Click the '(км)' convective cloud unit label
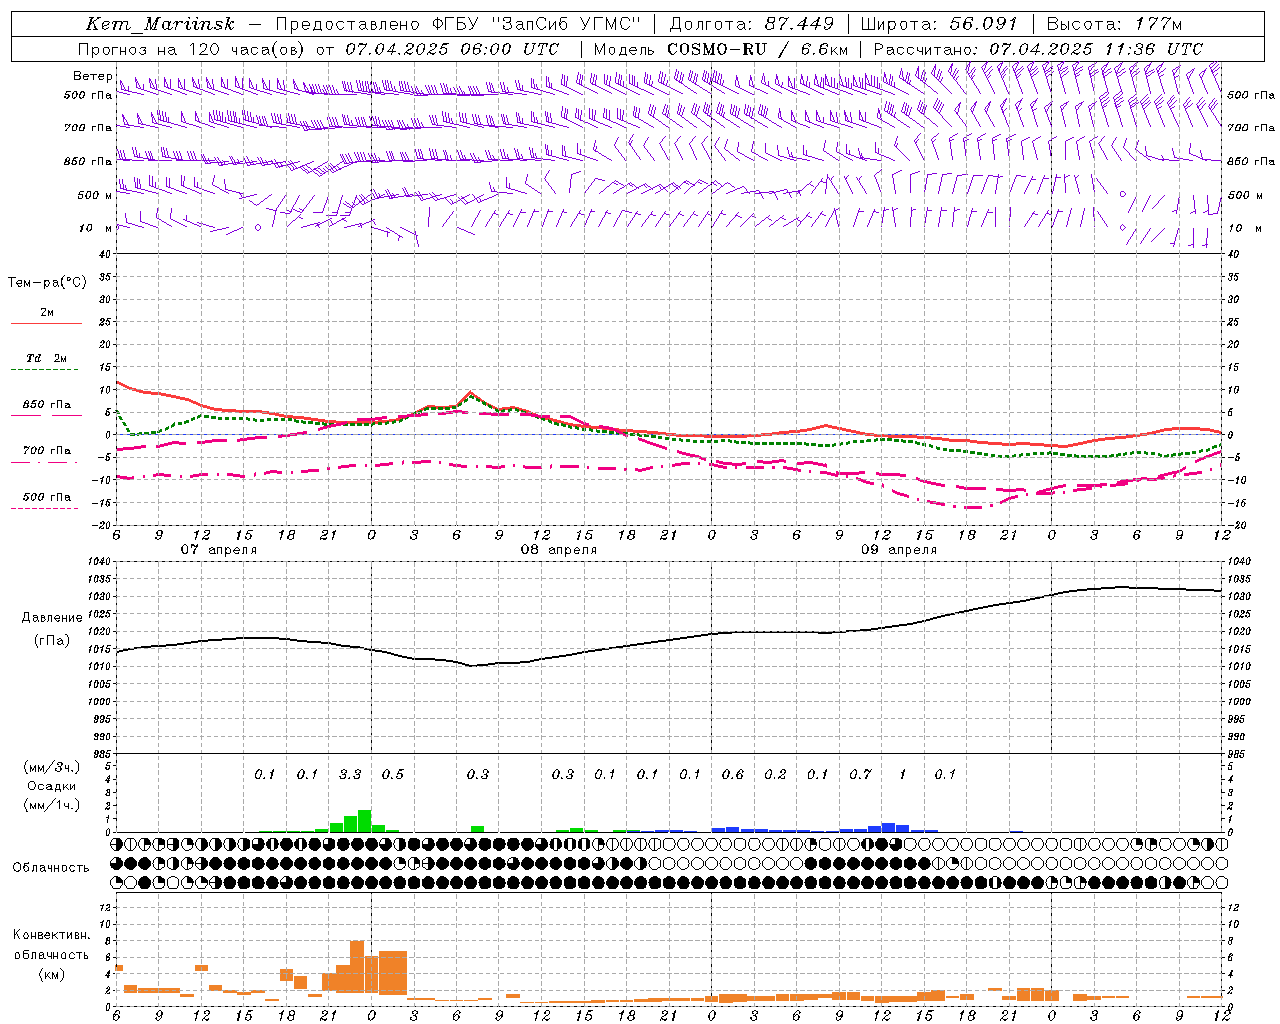This screenshot has height=1024, width=1280. 51,974
